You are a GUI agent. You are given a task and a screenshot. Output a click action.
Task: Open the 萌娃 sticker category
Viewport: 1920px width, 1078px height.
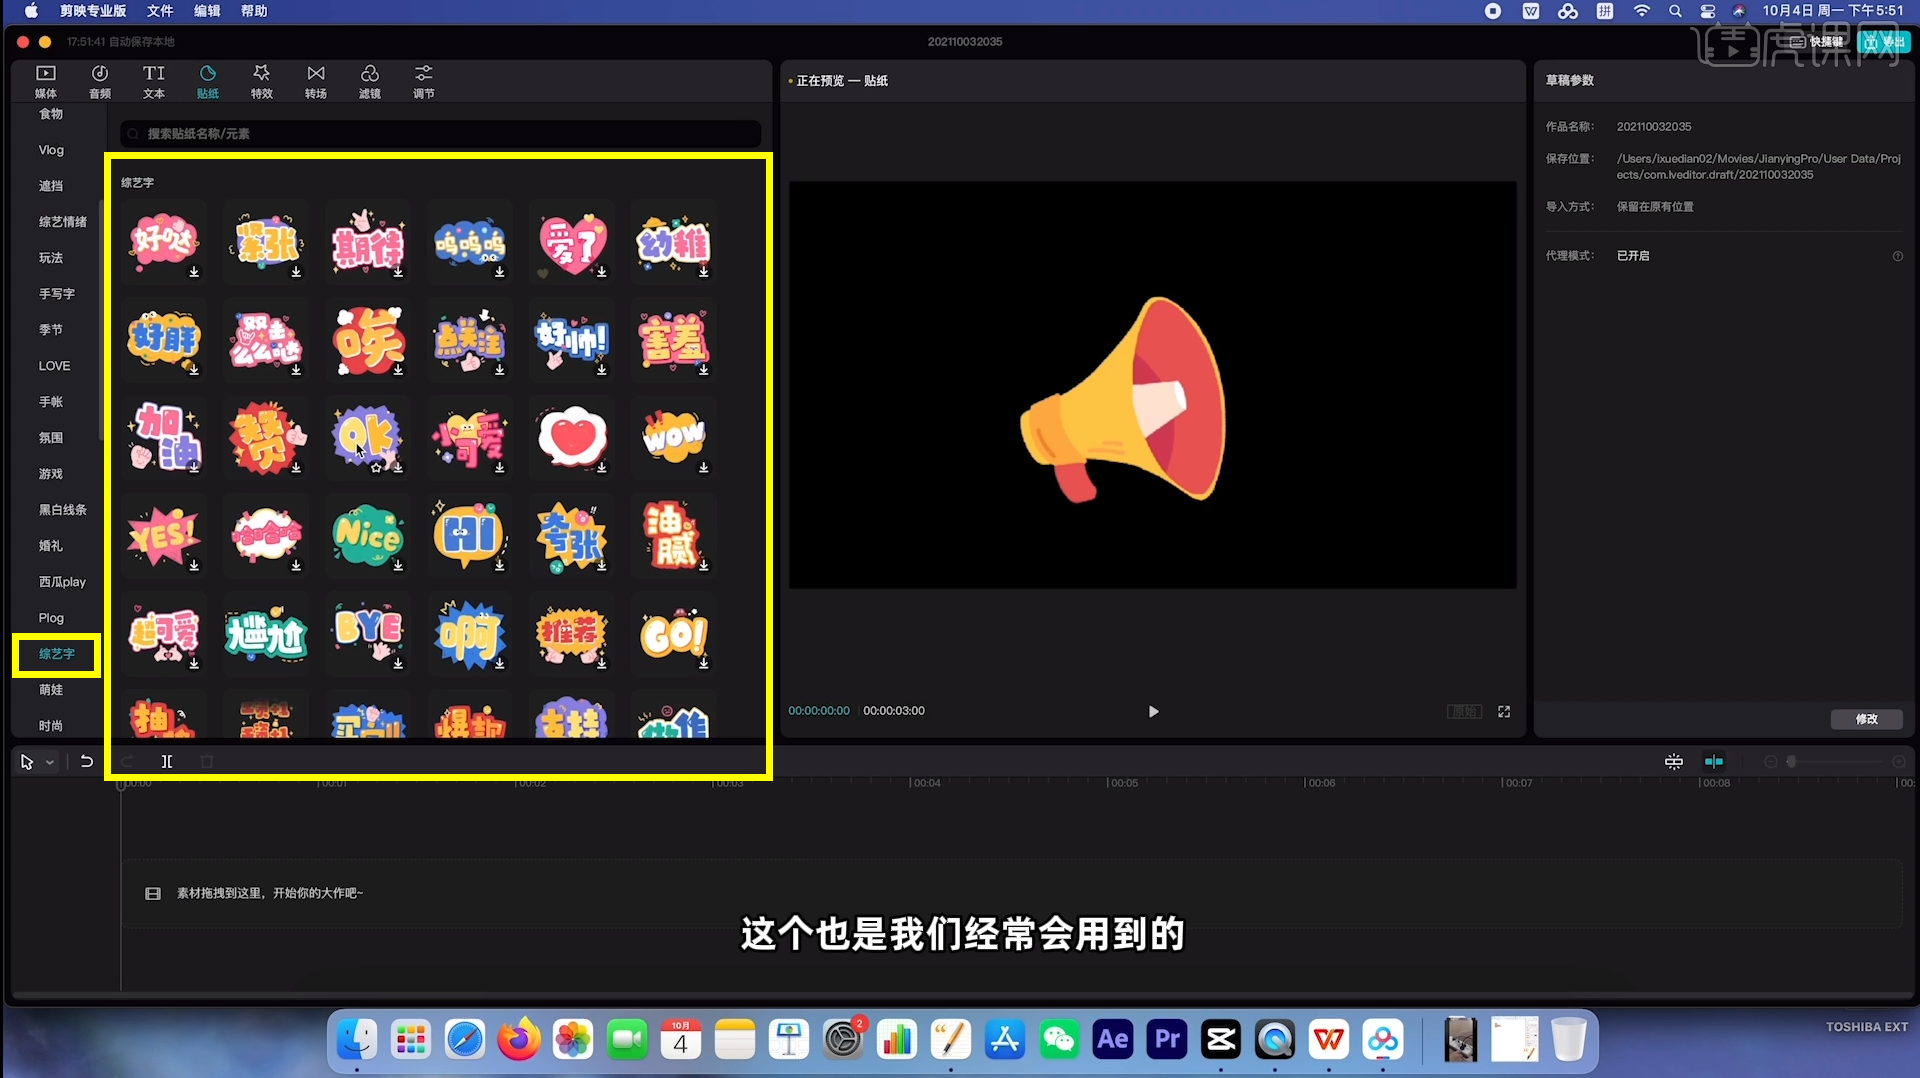pos(51,690)
